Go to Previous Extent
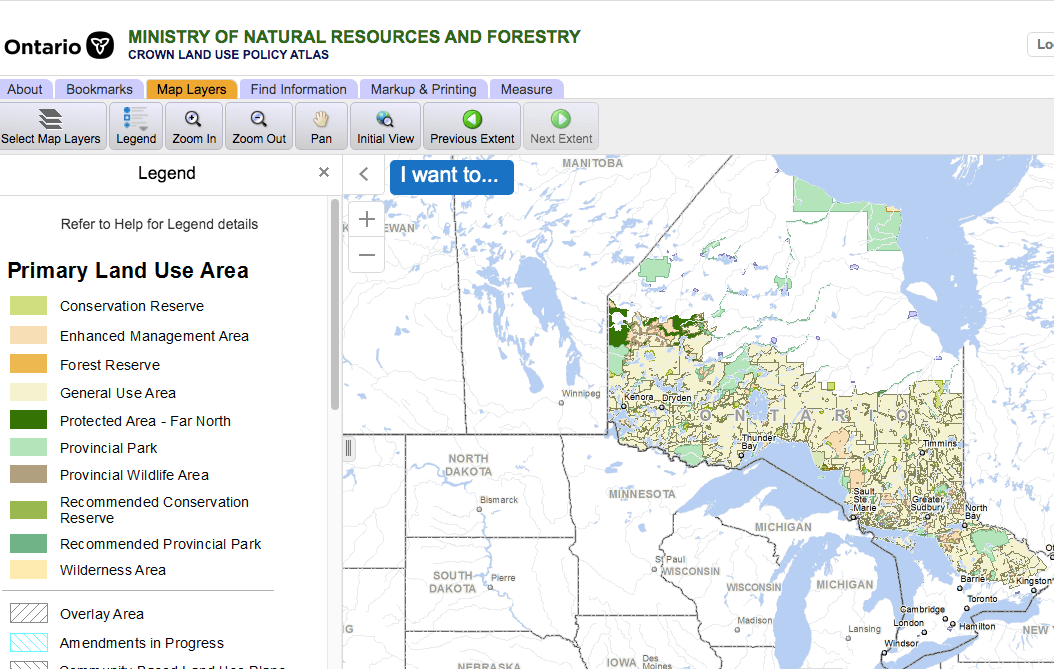This screenshot has height=669, width=1054. (472, 126)
